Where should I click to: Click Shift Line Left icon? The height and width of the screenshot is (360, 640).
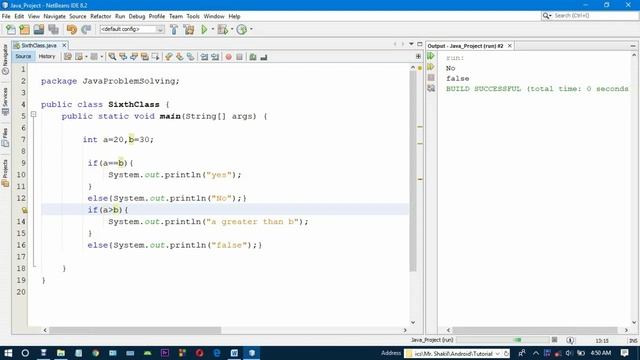(204, 57)
